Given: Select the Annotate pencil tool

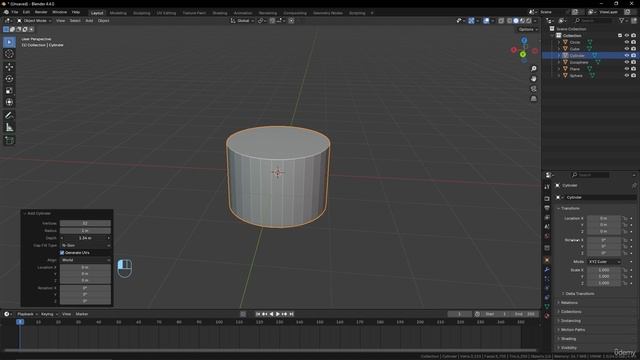Looking at the screenshot, I should tap(9, 116).
